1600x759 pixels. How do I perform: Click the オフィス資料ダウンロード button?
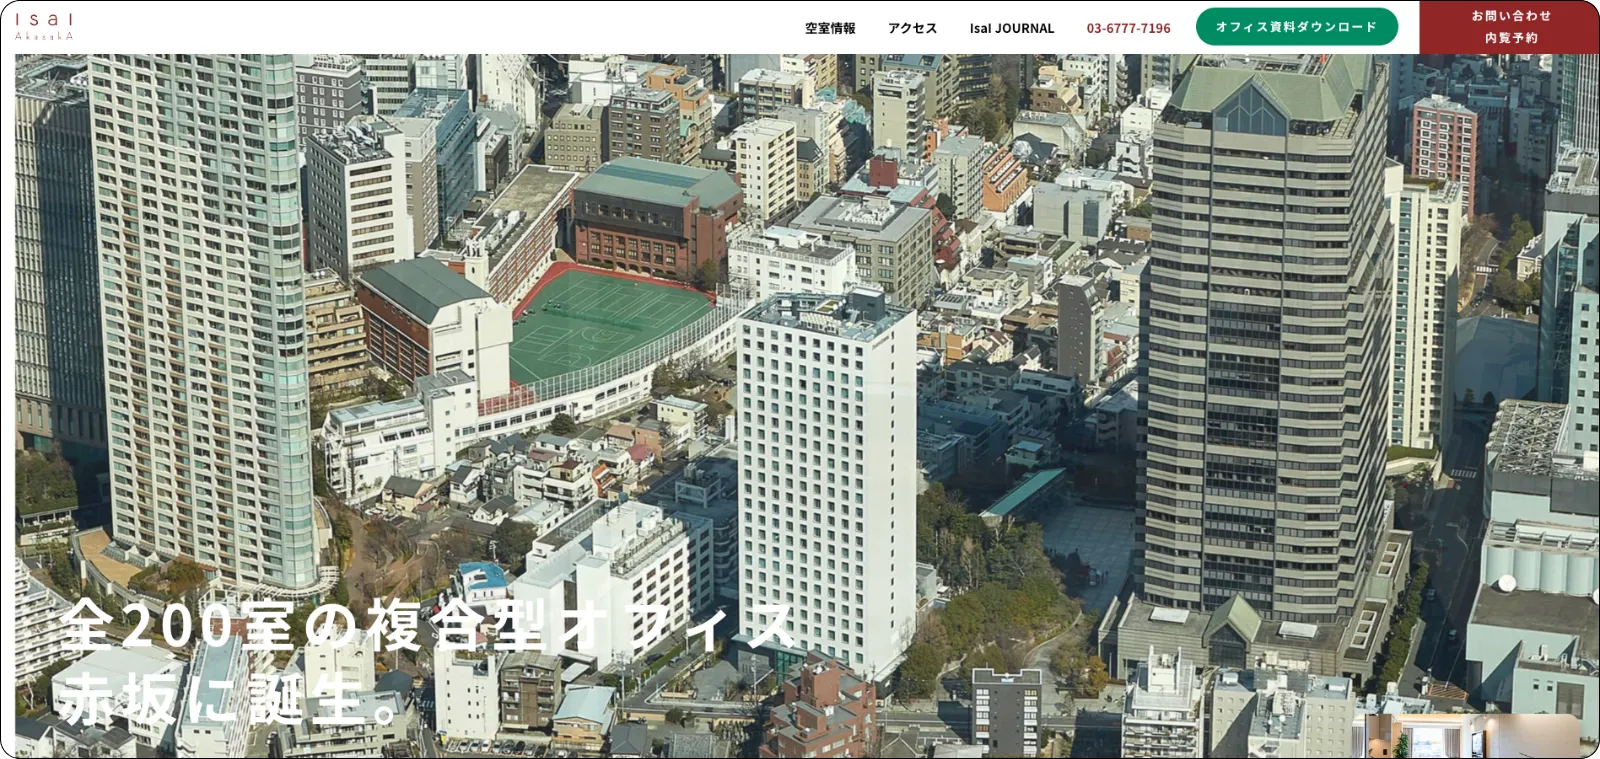click(1296, 27)
